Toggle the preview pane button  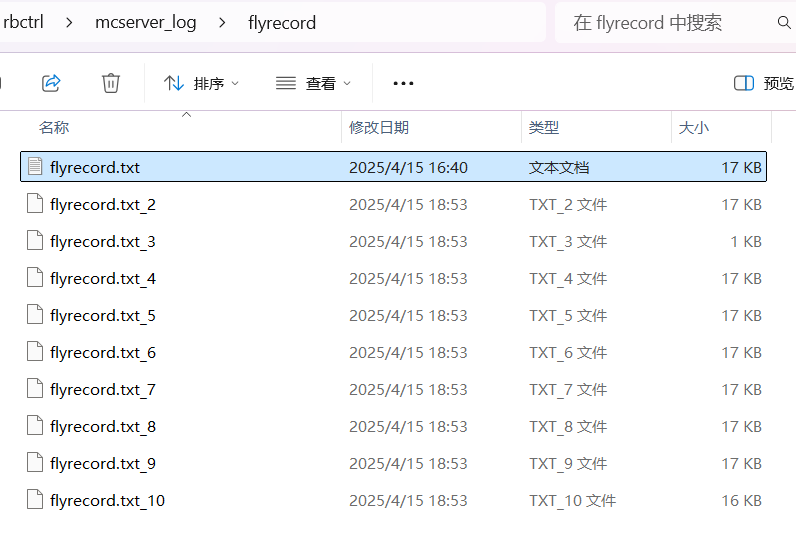(765, 83)
